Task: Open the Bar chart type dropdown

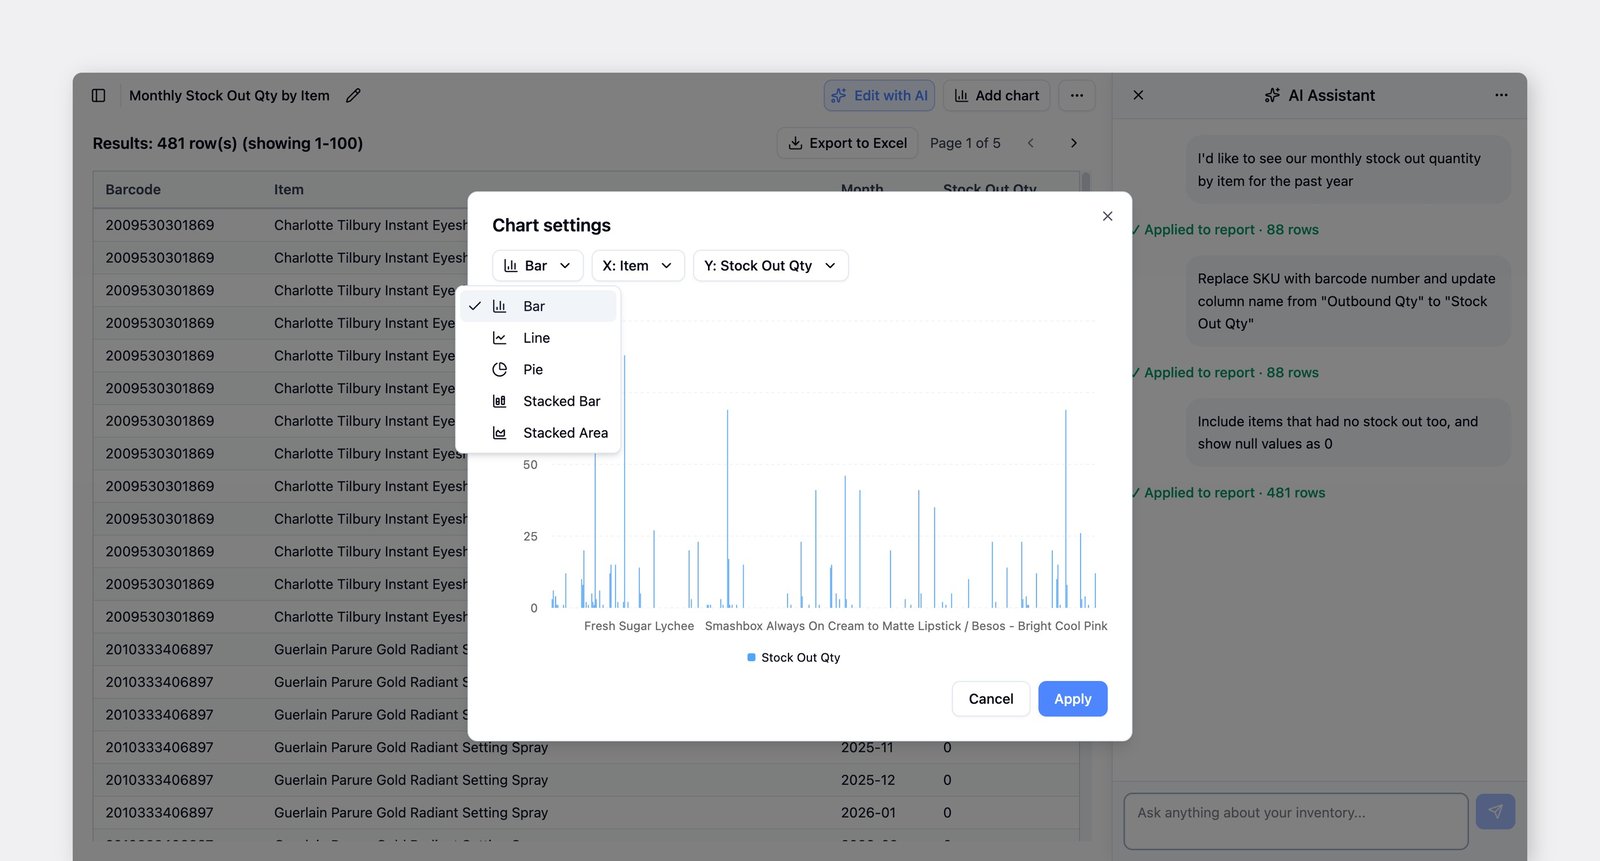Action: tap(537, 266)
